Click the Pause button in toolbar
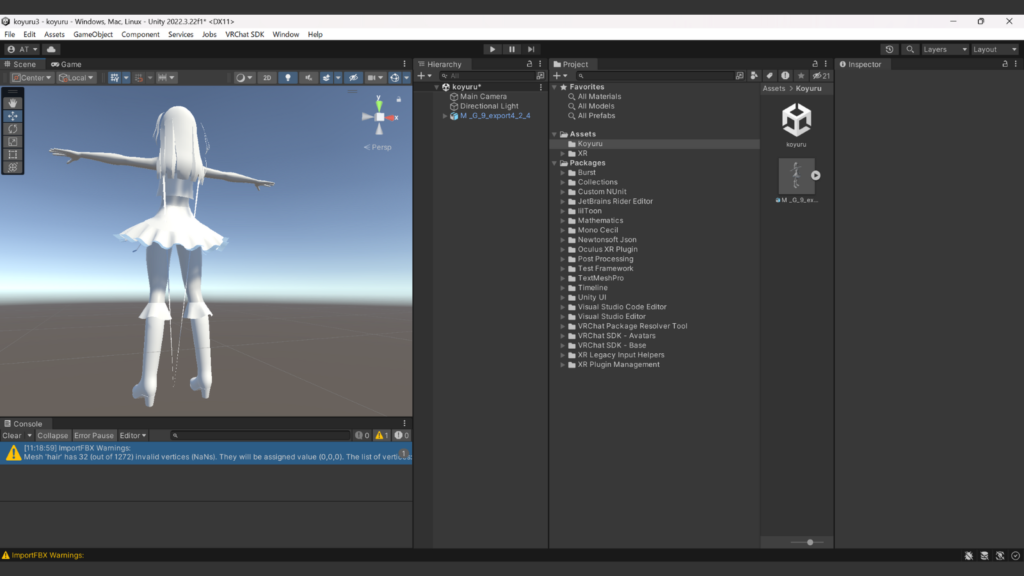This screenshot has height=576, width=1024. tap(512, 49)
